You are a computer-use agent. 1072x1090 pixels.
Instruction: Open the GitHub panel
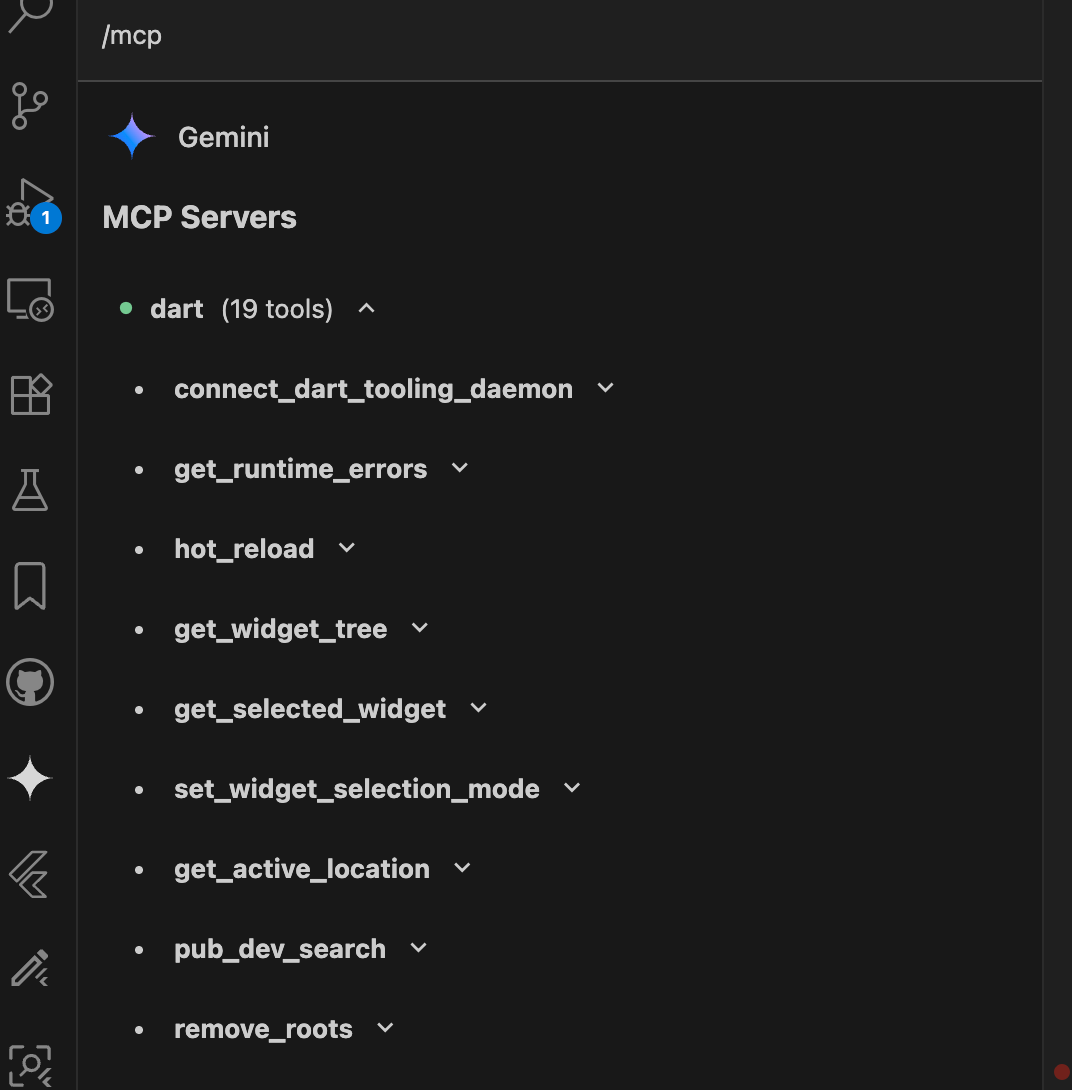(x=29, y=682)
